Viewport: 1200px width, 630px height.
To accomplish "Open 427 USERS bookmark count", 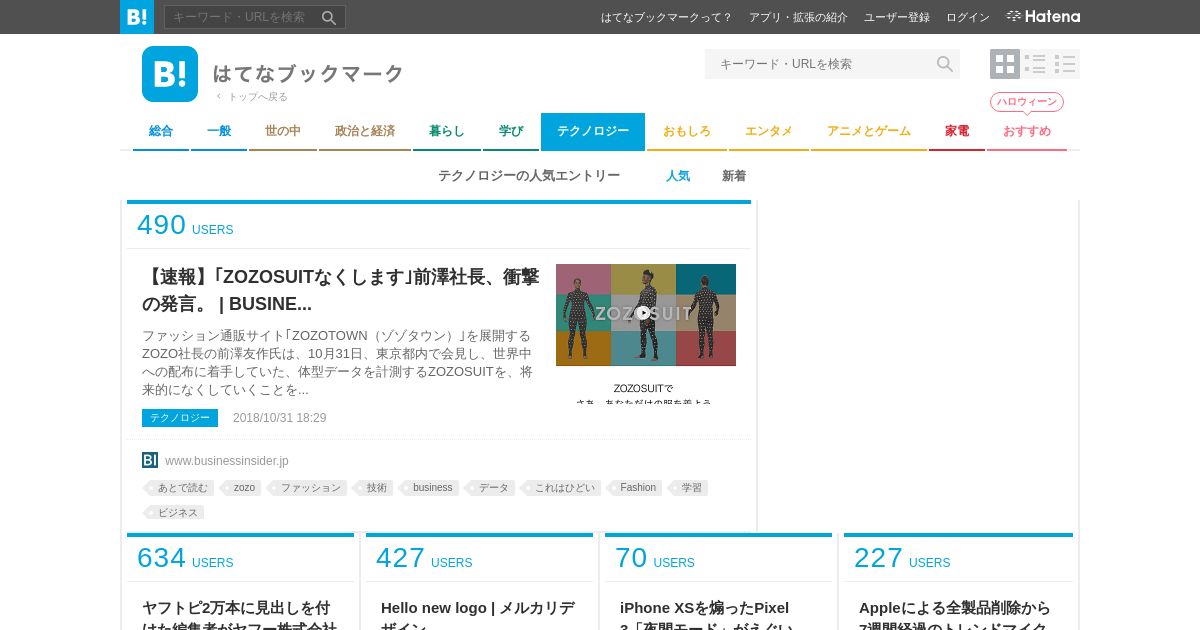I will (424, 558).
